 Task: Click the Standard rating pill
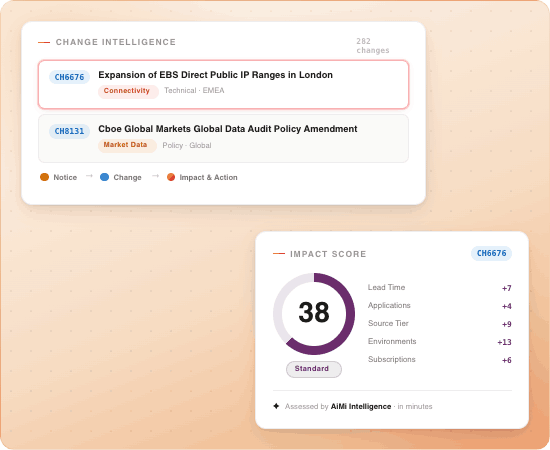point(314,369)
